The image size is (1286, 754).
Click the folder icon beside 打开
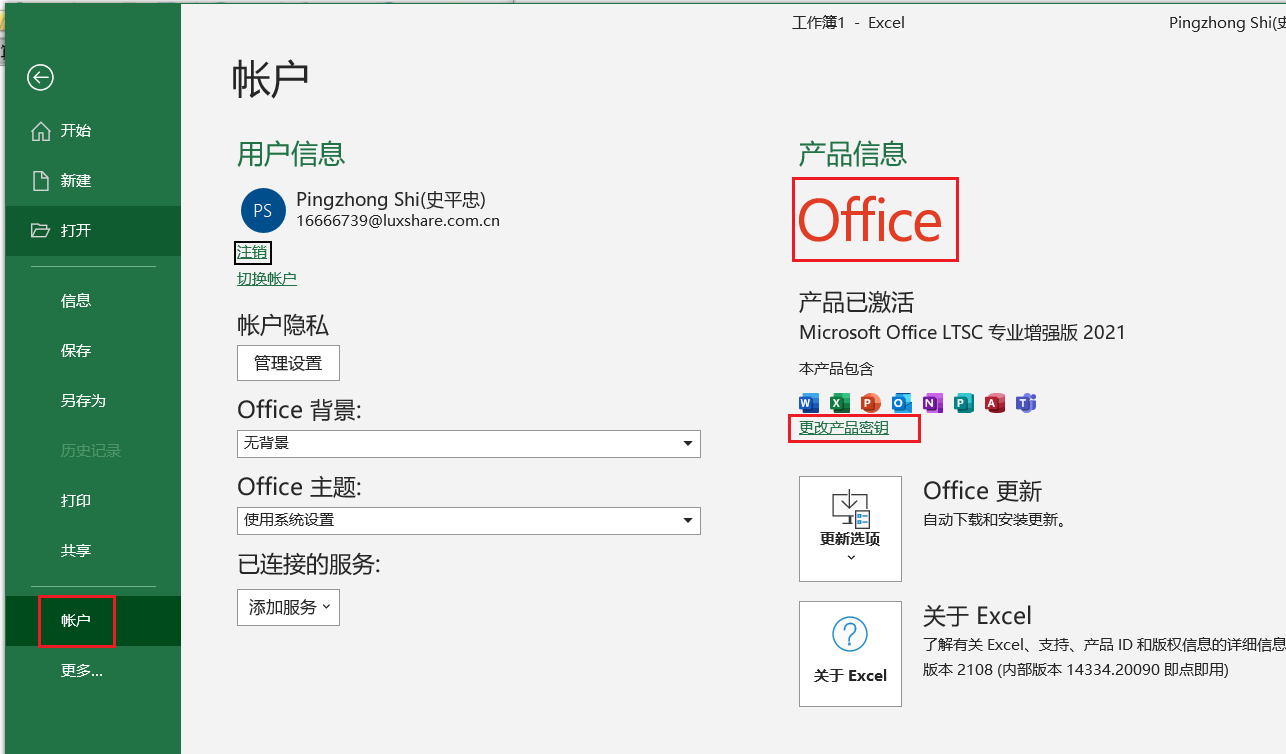[x=40, y=231]
